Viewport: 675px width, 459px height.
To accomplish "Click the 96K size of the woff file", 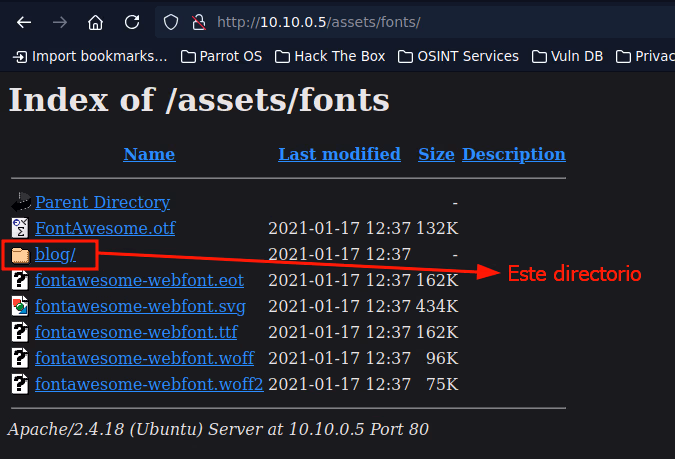I will [442, 358].
